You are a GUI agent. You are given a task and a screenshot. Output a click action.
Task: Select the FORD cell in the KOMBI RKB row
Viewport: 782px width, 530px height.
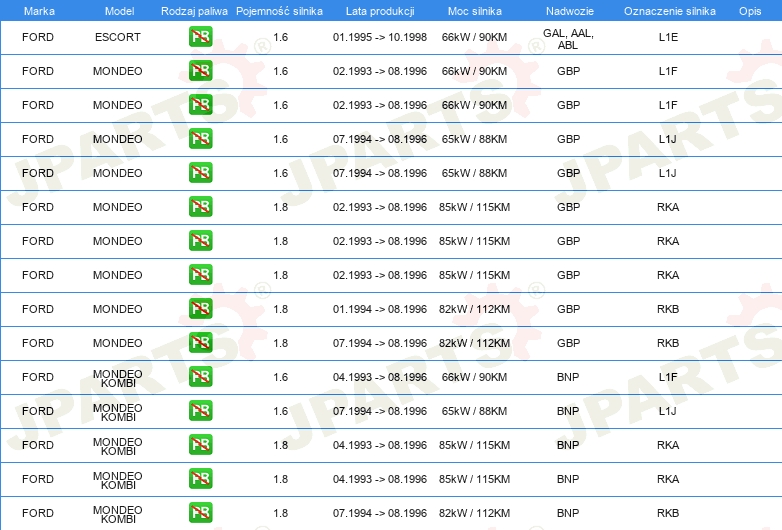(38, 513)
